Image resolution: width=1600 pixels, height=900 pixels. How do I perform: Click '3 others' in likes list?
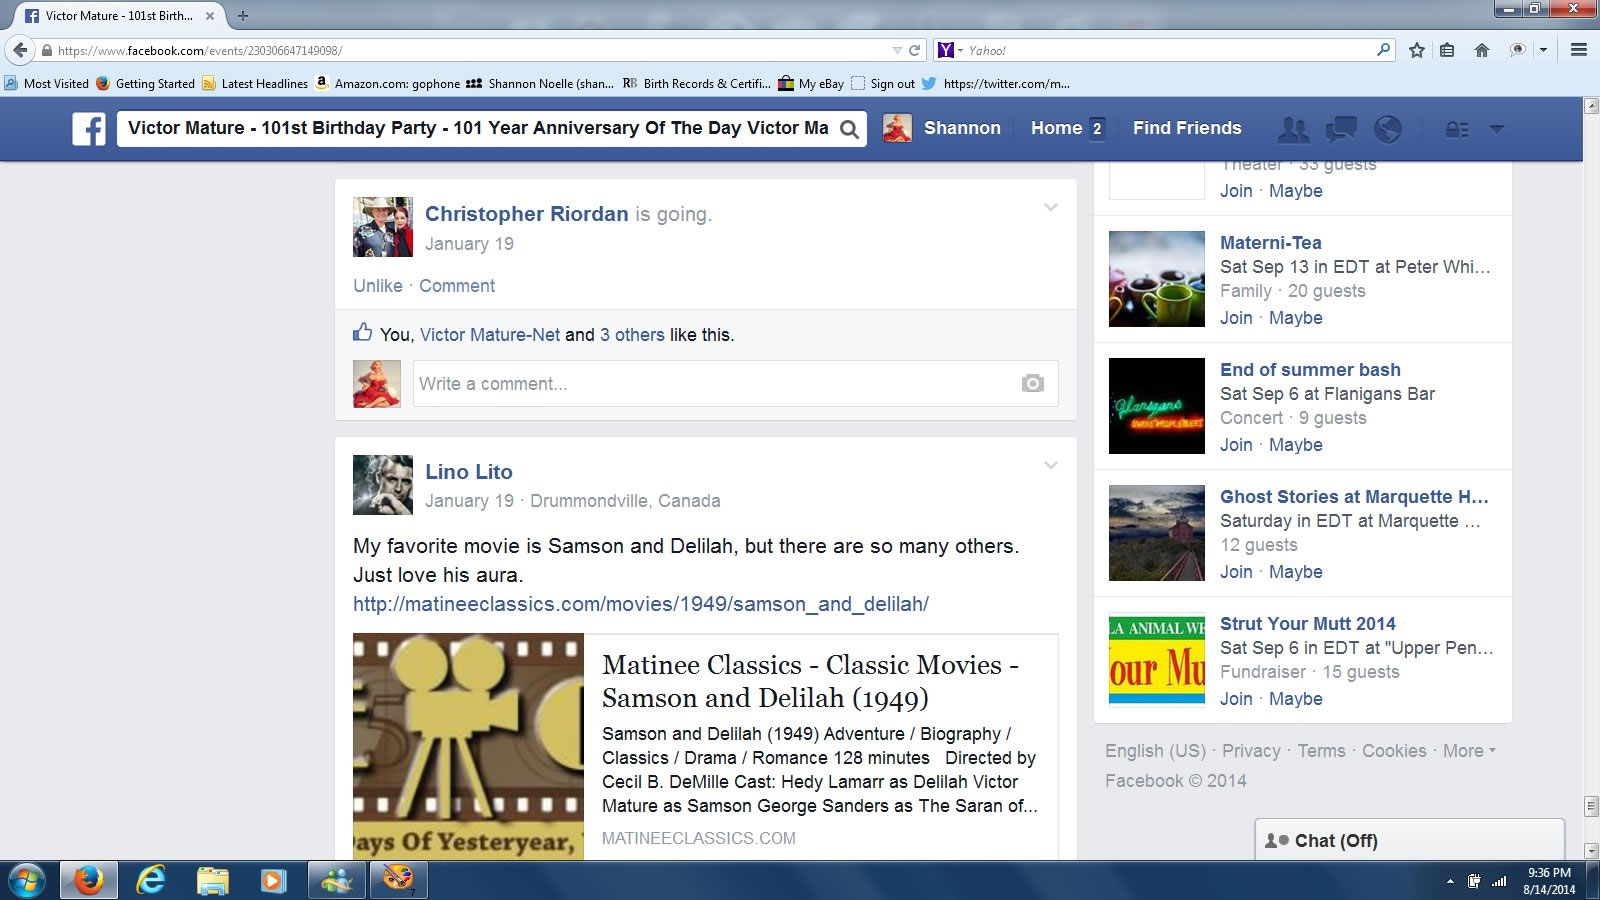point(632,335)
